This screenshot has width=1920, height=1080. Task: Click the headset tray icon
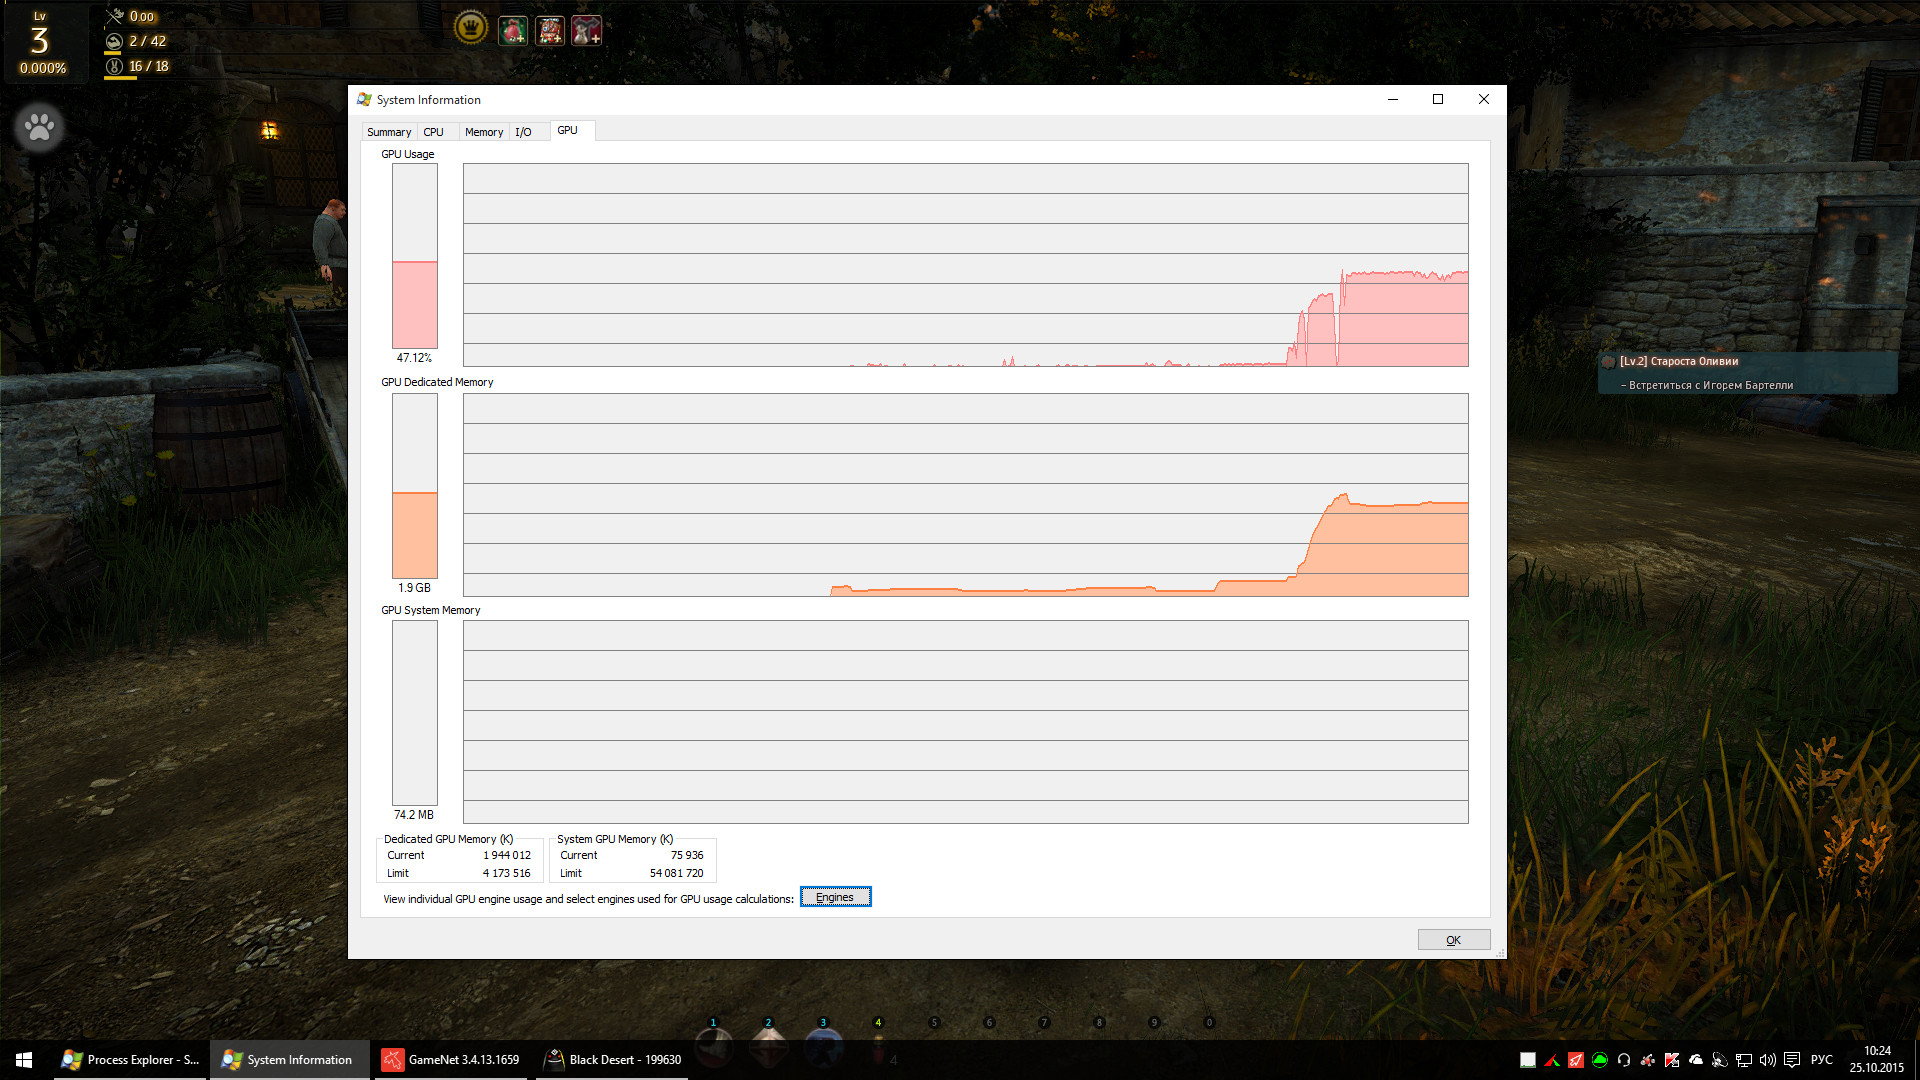pos(1624,1060)
